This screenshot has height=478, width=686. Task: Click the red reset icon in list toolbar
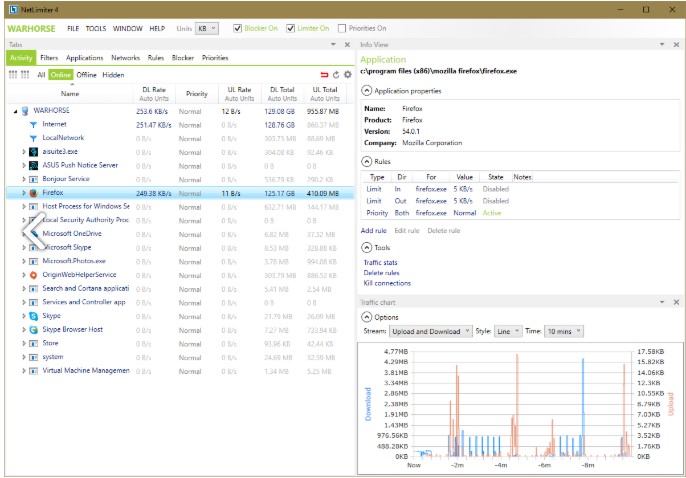click(324, 74)
